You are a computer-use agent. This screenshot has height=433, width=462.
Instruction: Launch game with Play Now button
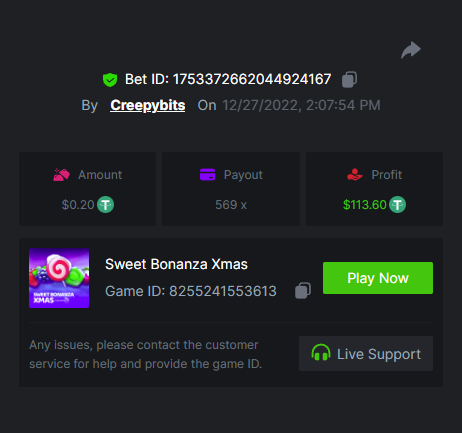[378, 278]
